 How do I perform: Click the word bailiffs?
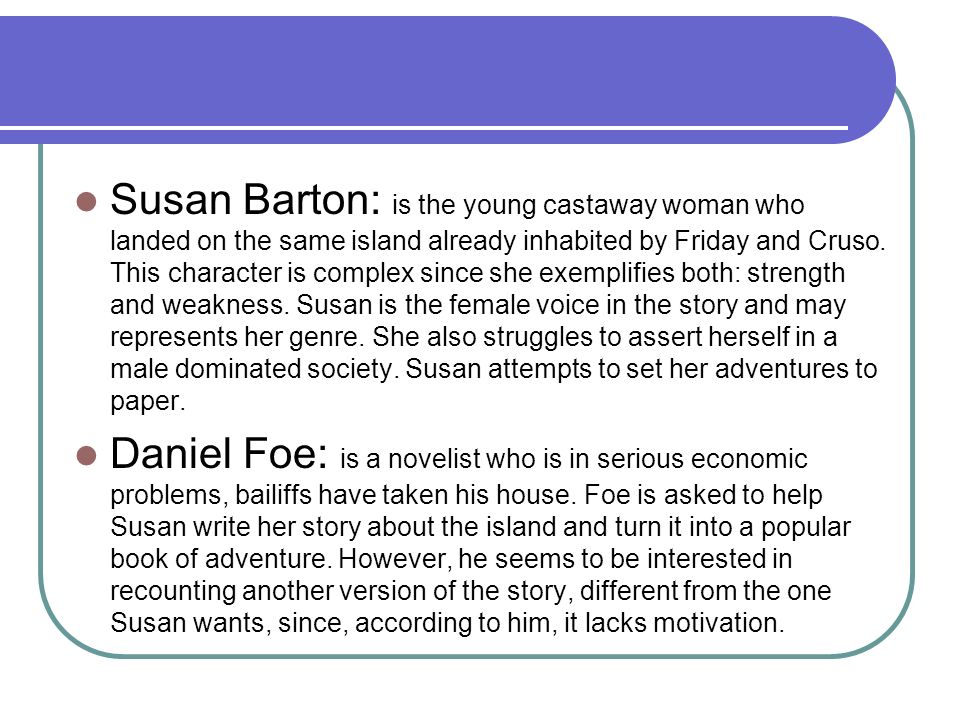[x=274, y=495]
